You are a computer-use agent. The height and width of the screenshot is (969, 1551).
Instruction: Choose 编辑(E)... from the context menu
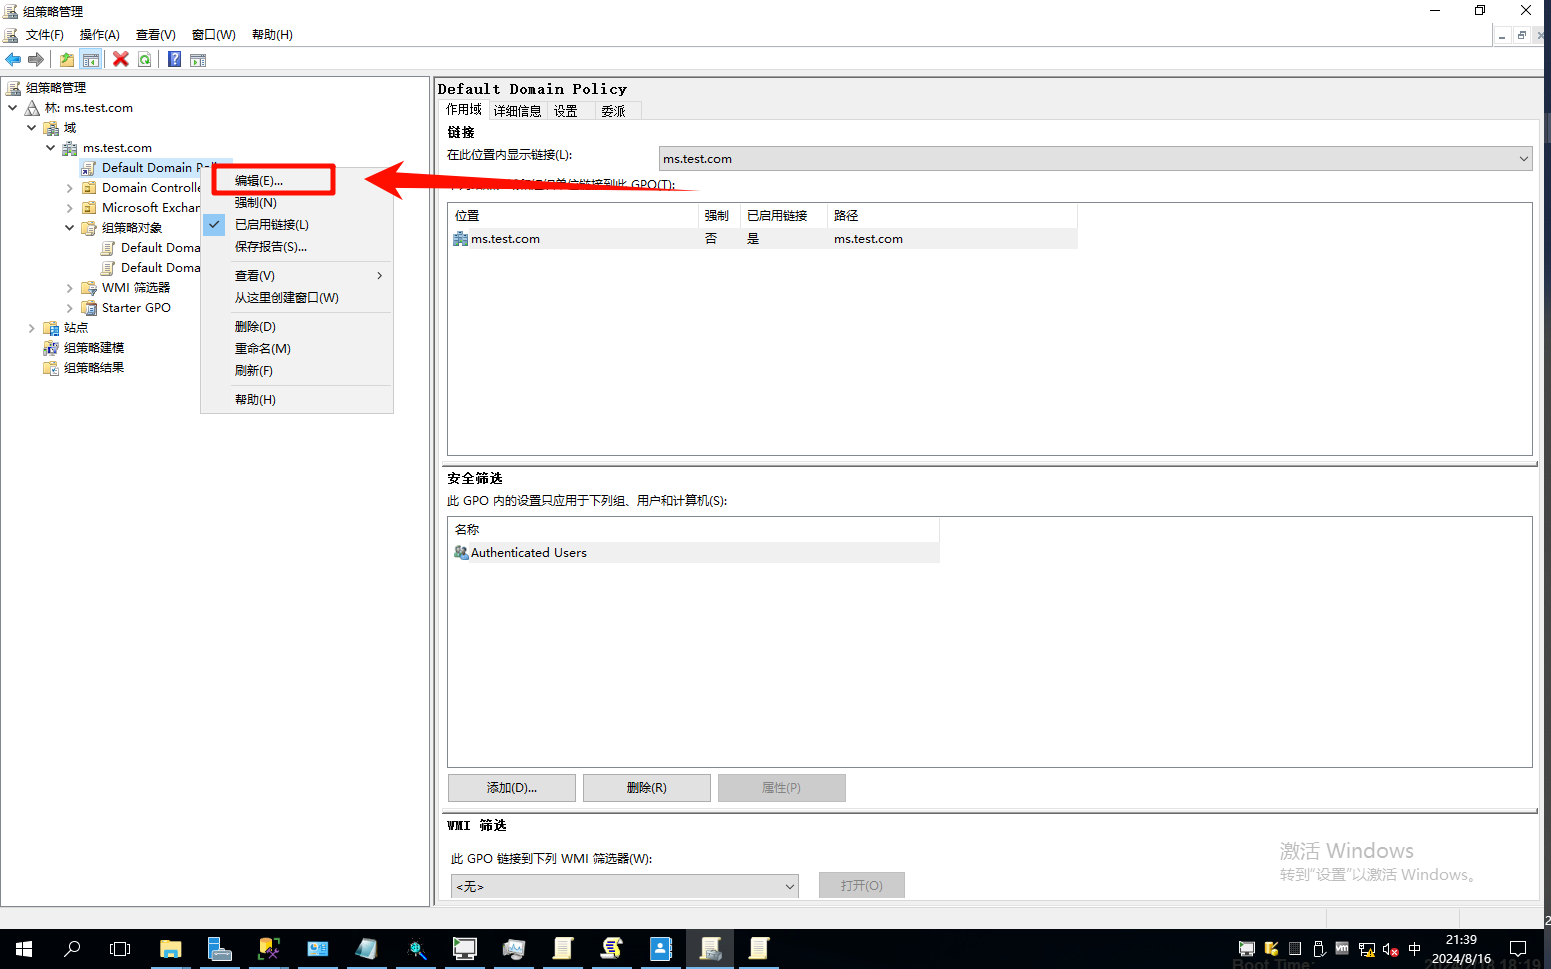point(259,181)
